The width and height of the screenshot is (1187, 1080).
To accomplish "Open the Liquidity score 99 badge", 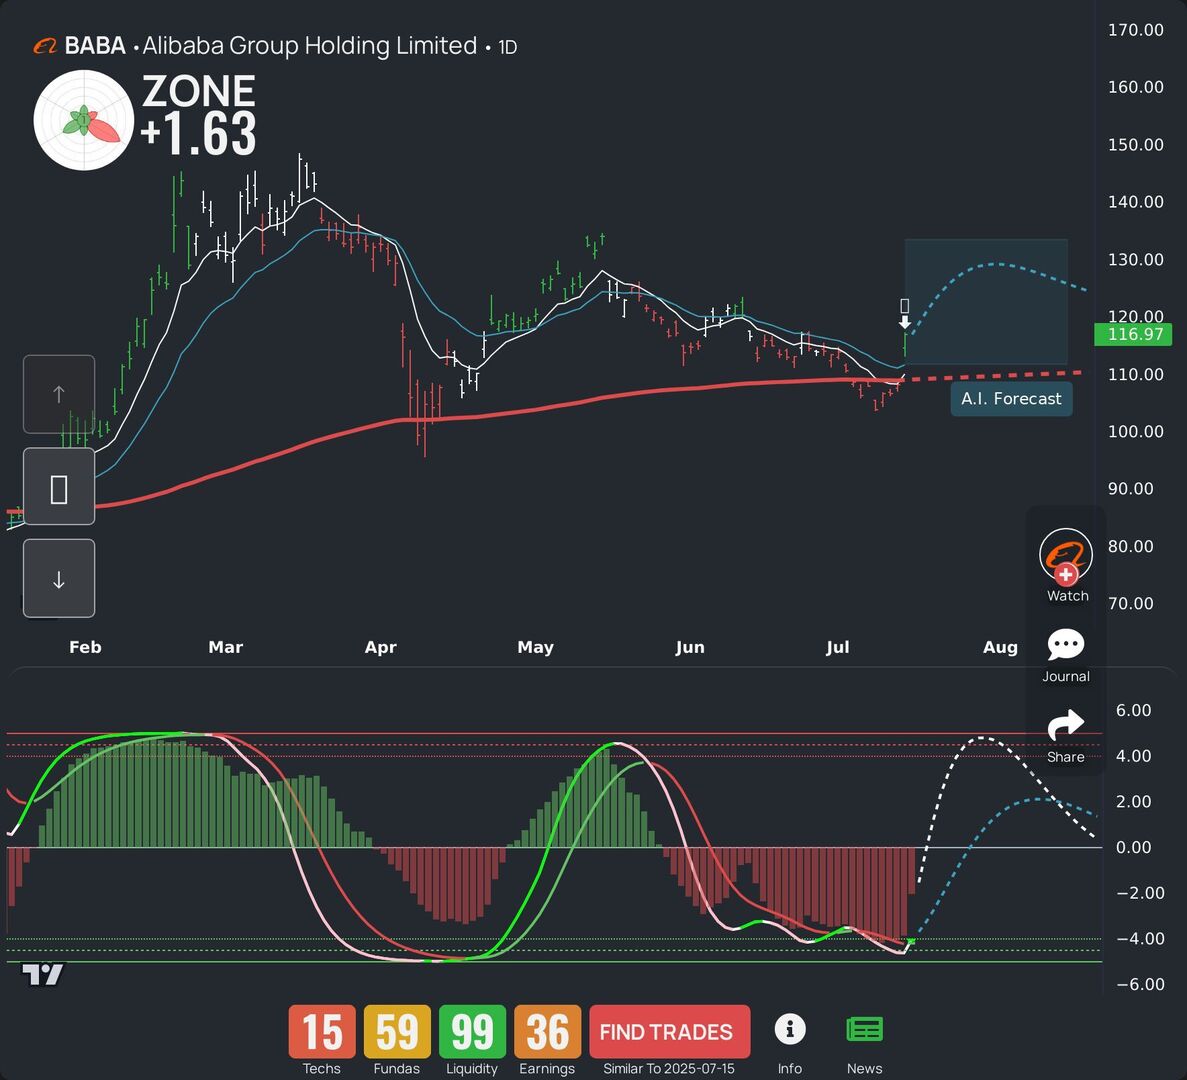I will click(x=472, y=1032).
